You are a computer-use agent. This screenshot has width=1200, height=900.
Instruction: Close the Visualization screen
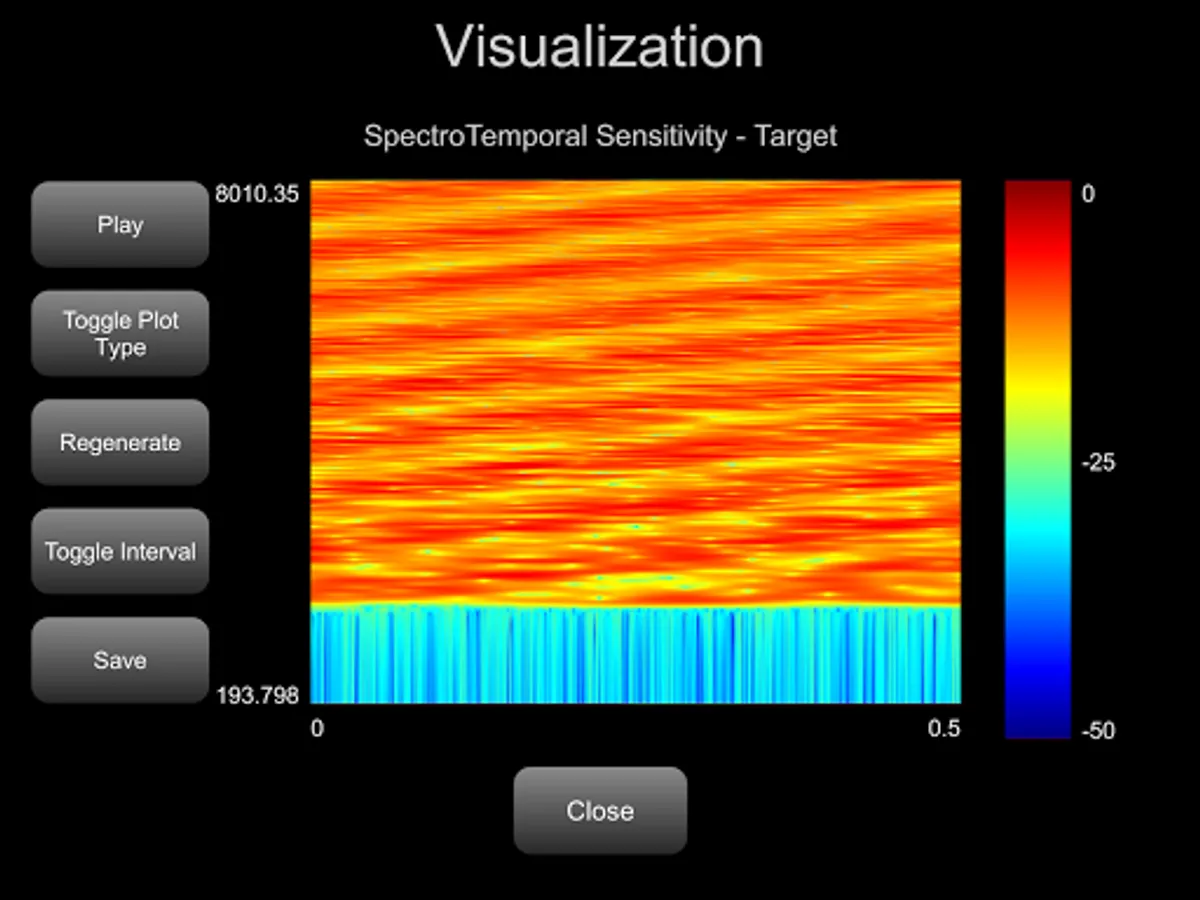pos(600,811)
